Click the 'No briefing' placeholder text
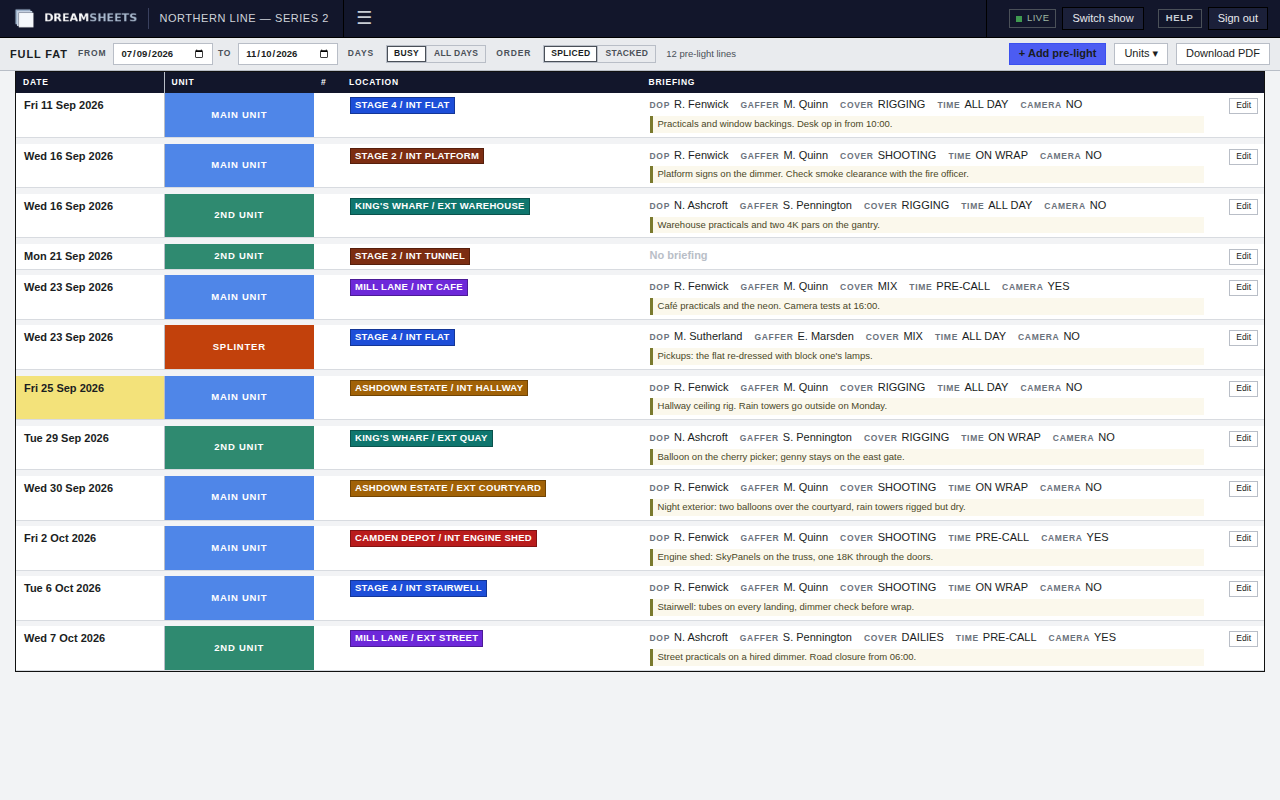 coord(678,256)
